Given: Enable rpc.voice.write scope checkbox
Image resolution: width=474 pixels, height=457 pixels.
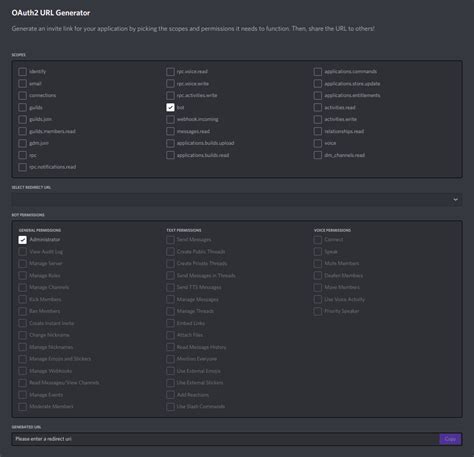Looking at the screenshot, I should click(x=170, y=84).
